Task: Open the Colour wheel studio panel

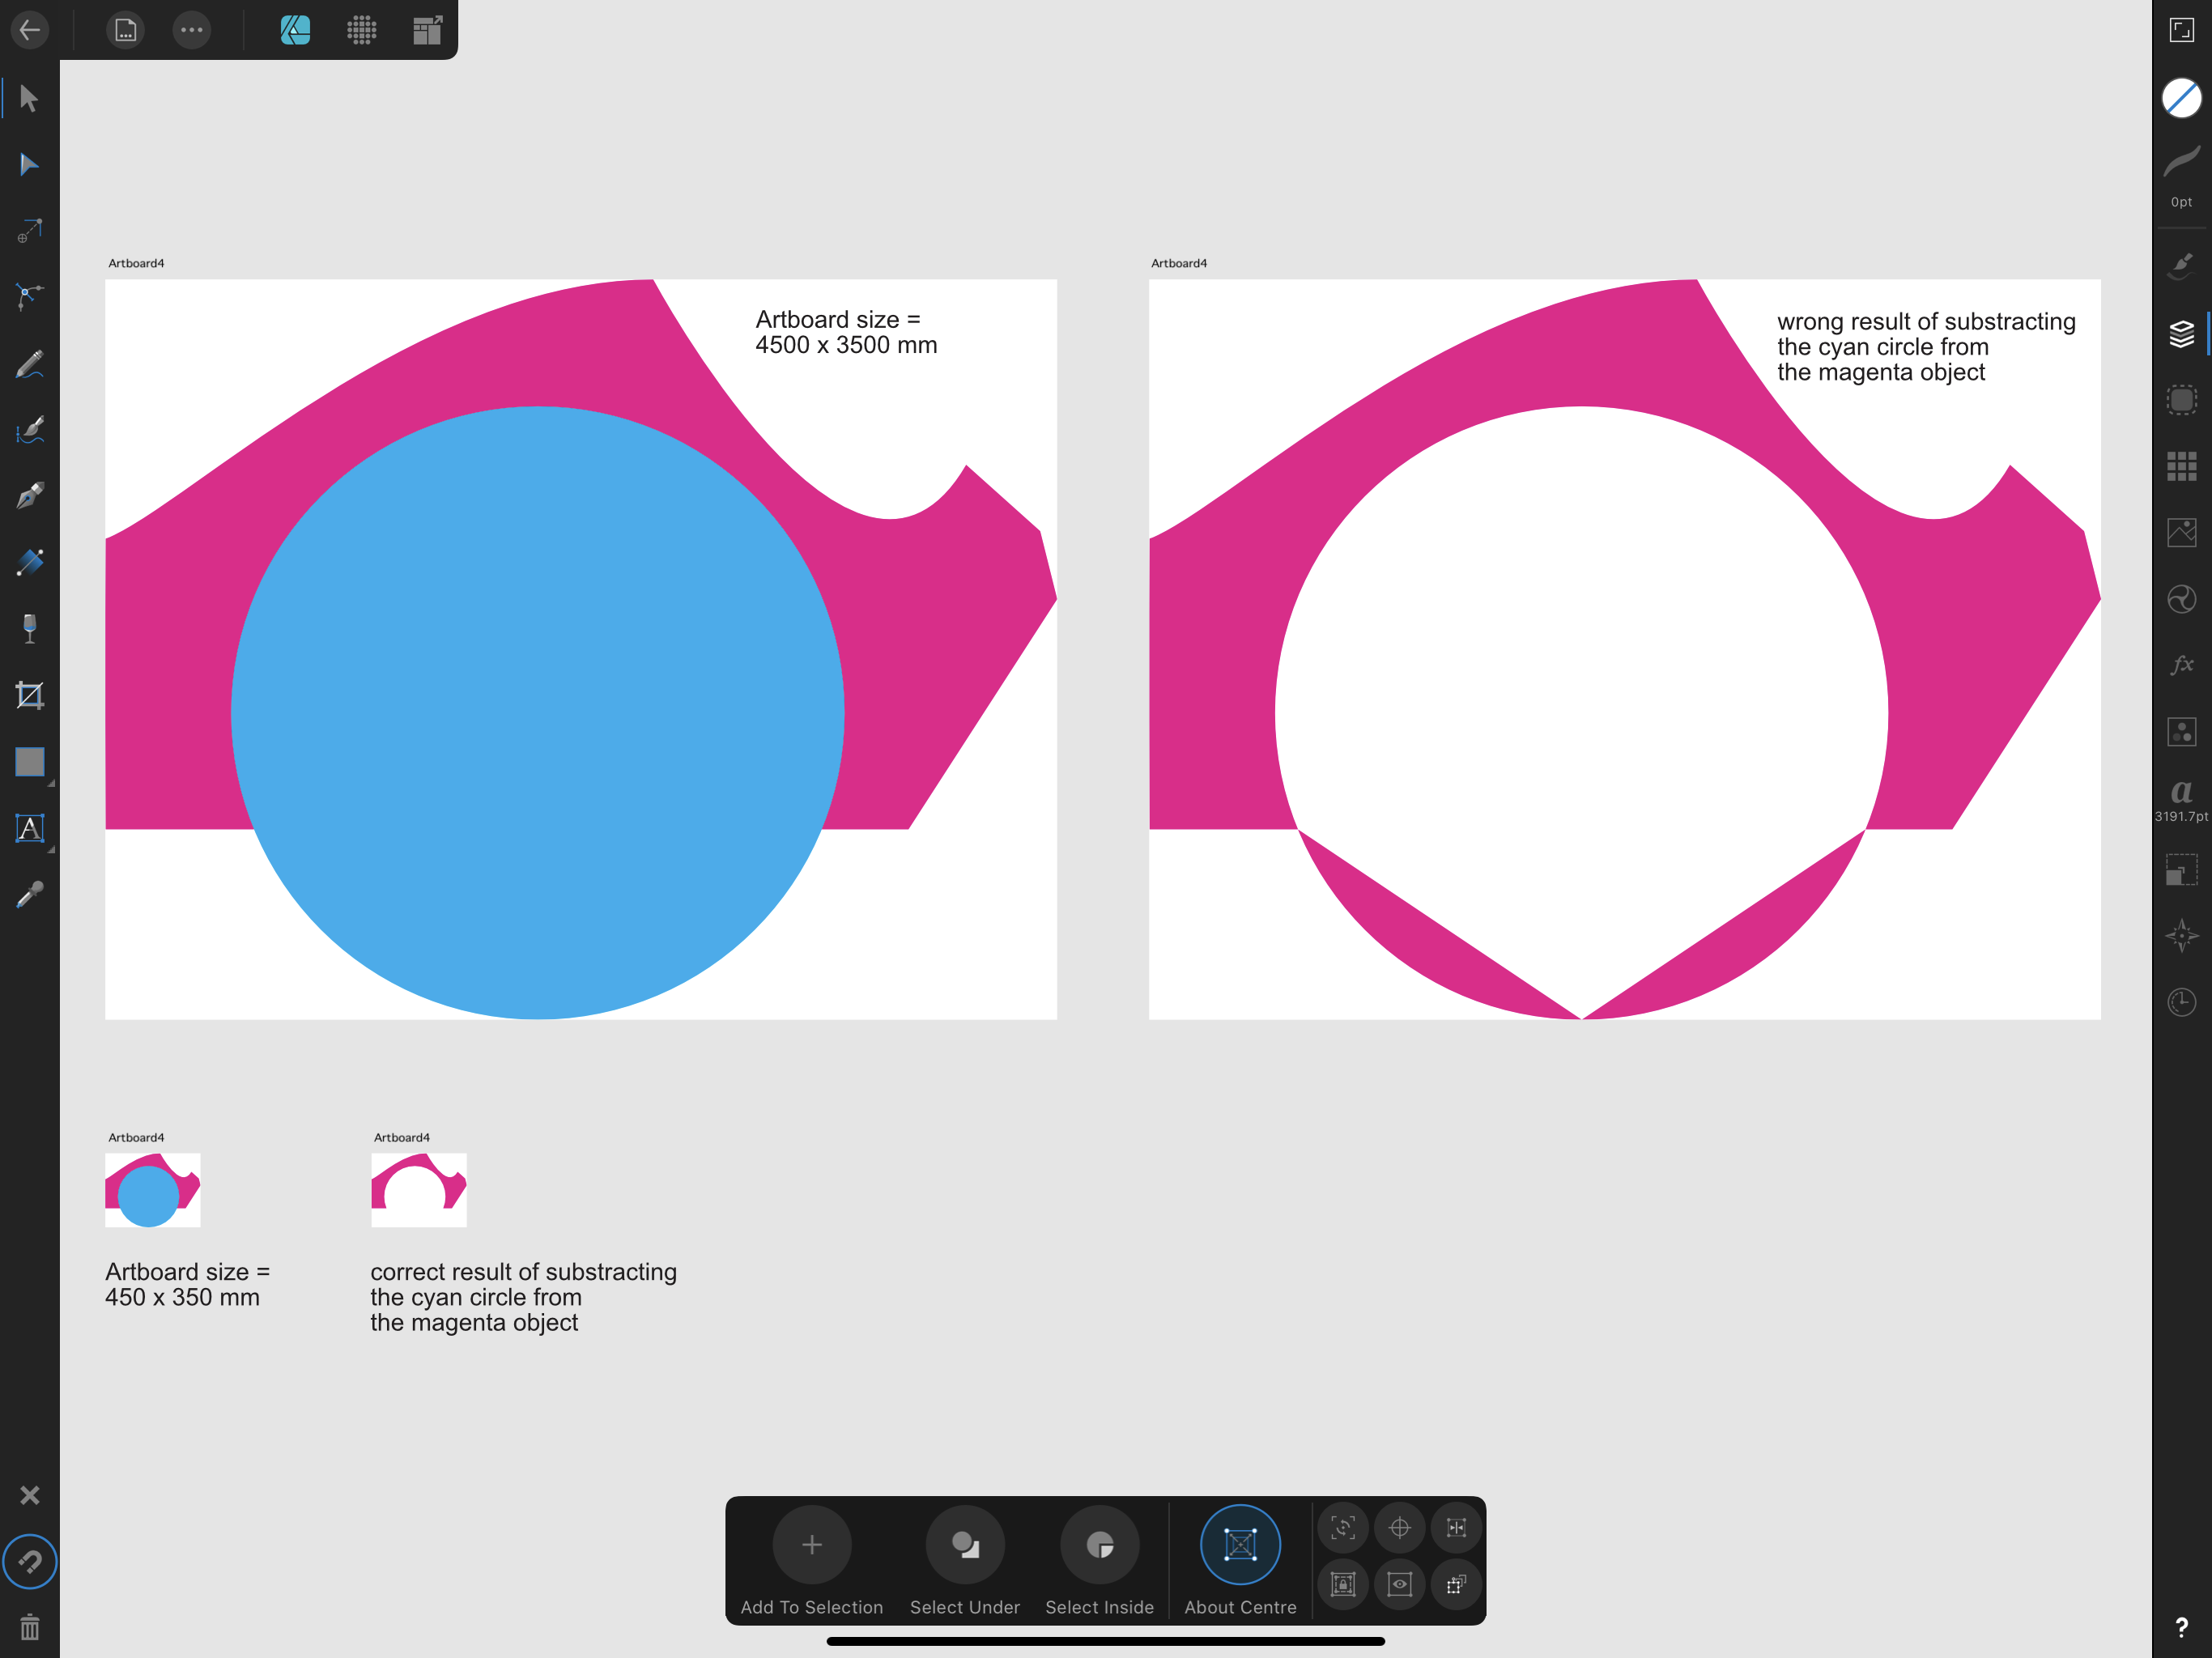Action: coord(2181,599)
